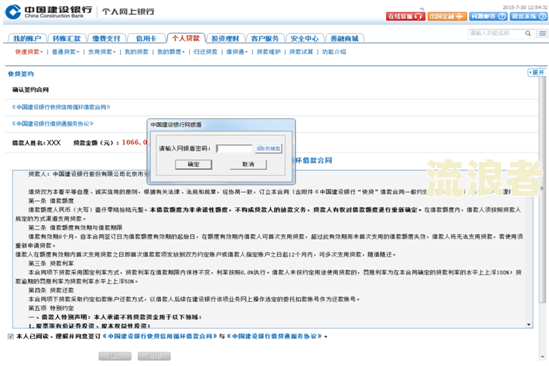549x366 pixels.
Task: Click the 展开 expand toggle at right
Action: click(537, 72)
